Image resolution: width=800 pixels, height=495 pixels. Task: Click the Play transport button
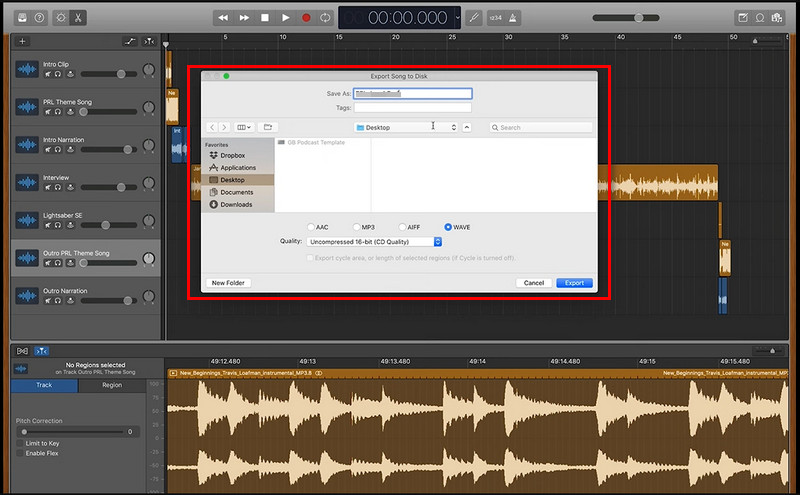pyautogui.click(x=286, y=18)
